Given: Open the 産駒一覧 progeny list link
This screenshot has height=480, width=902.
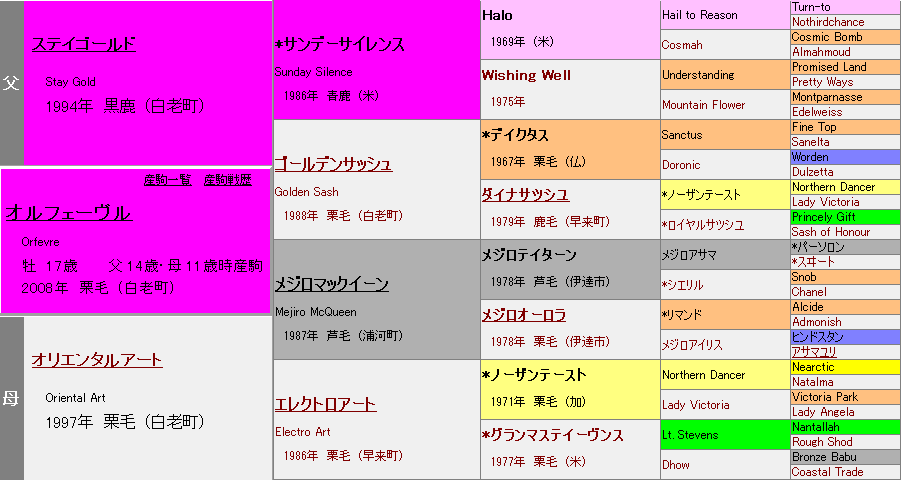Looking at the screenshot, I should click(x=167, y=180).
